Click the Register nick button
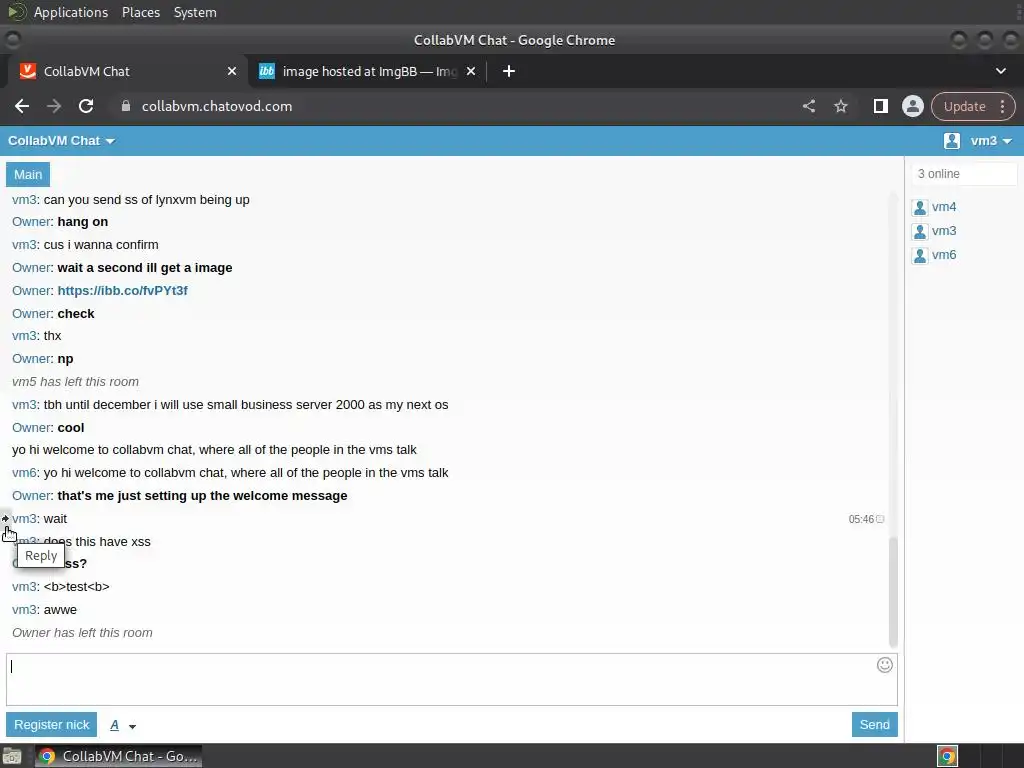 [x=52, y=724]
